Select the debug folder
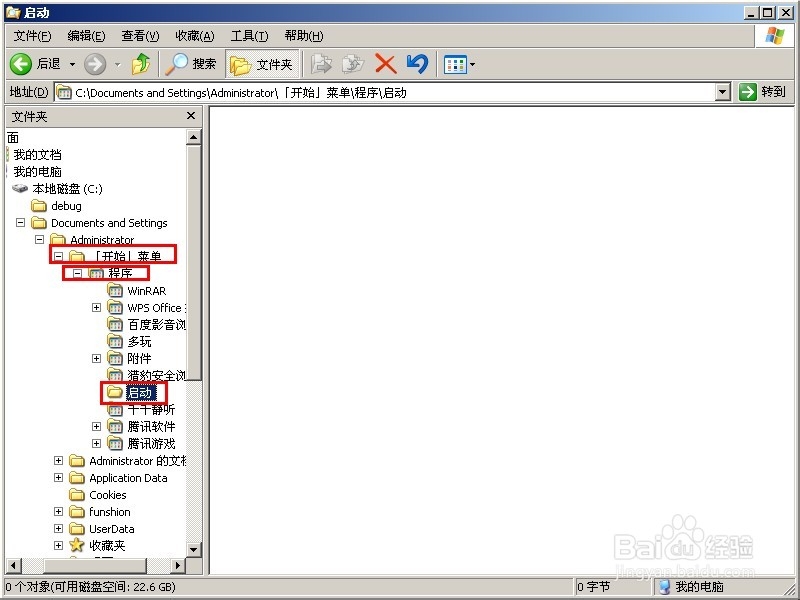Viewport: 800px width, 600px height. pyautogui.click(x=66, y=206)
